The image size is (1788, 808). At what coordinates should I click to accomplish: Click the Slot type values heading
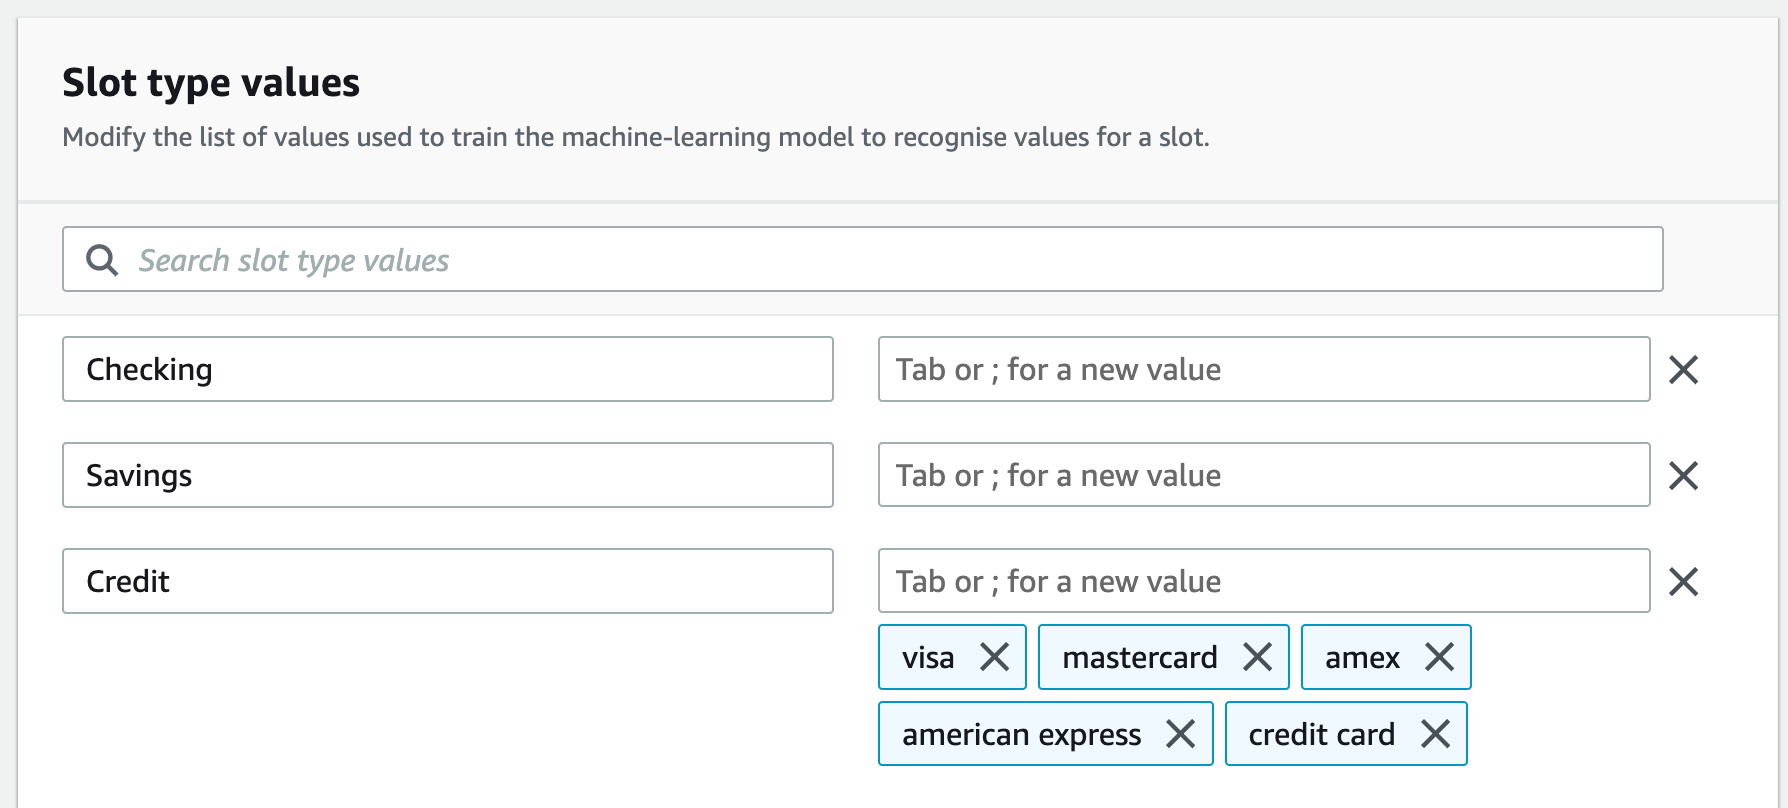211,83
